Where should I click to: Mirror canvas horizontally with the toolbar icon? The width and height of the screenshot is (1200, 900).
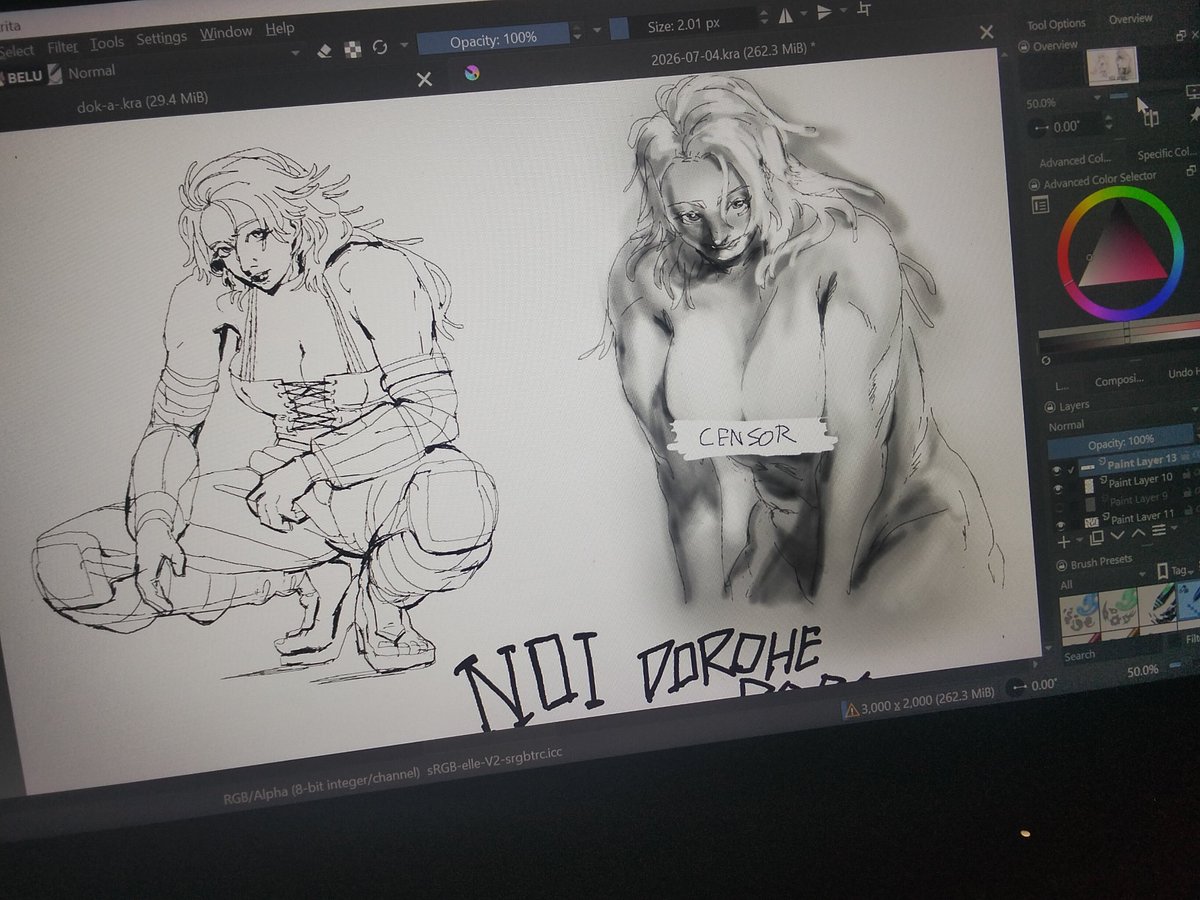click(x=785, y=16)
